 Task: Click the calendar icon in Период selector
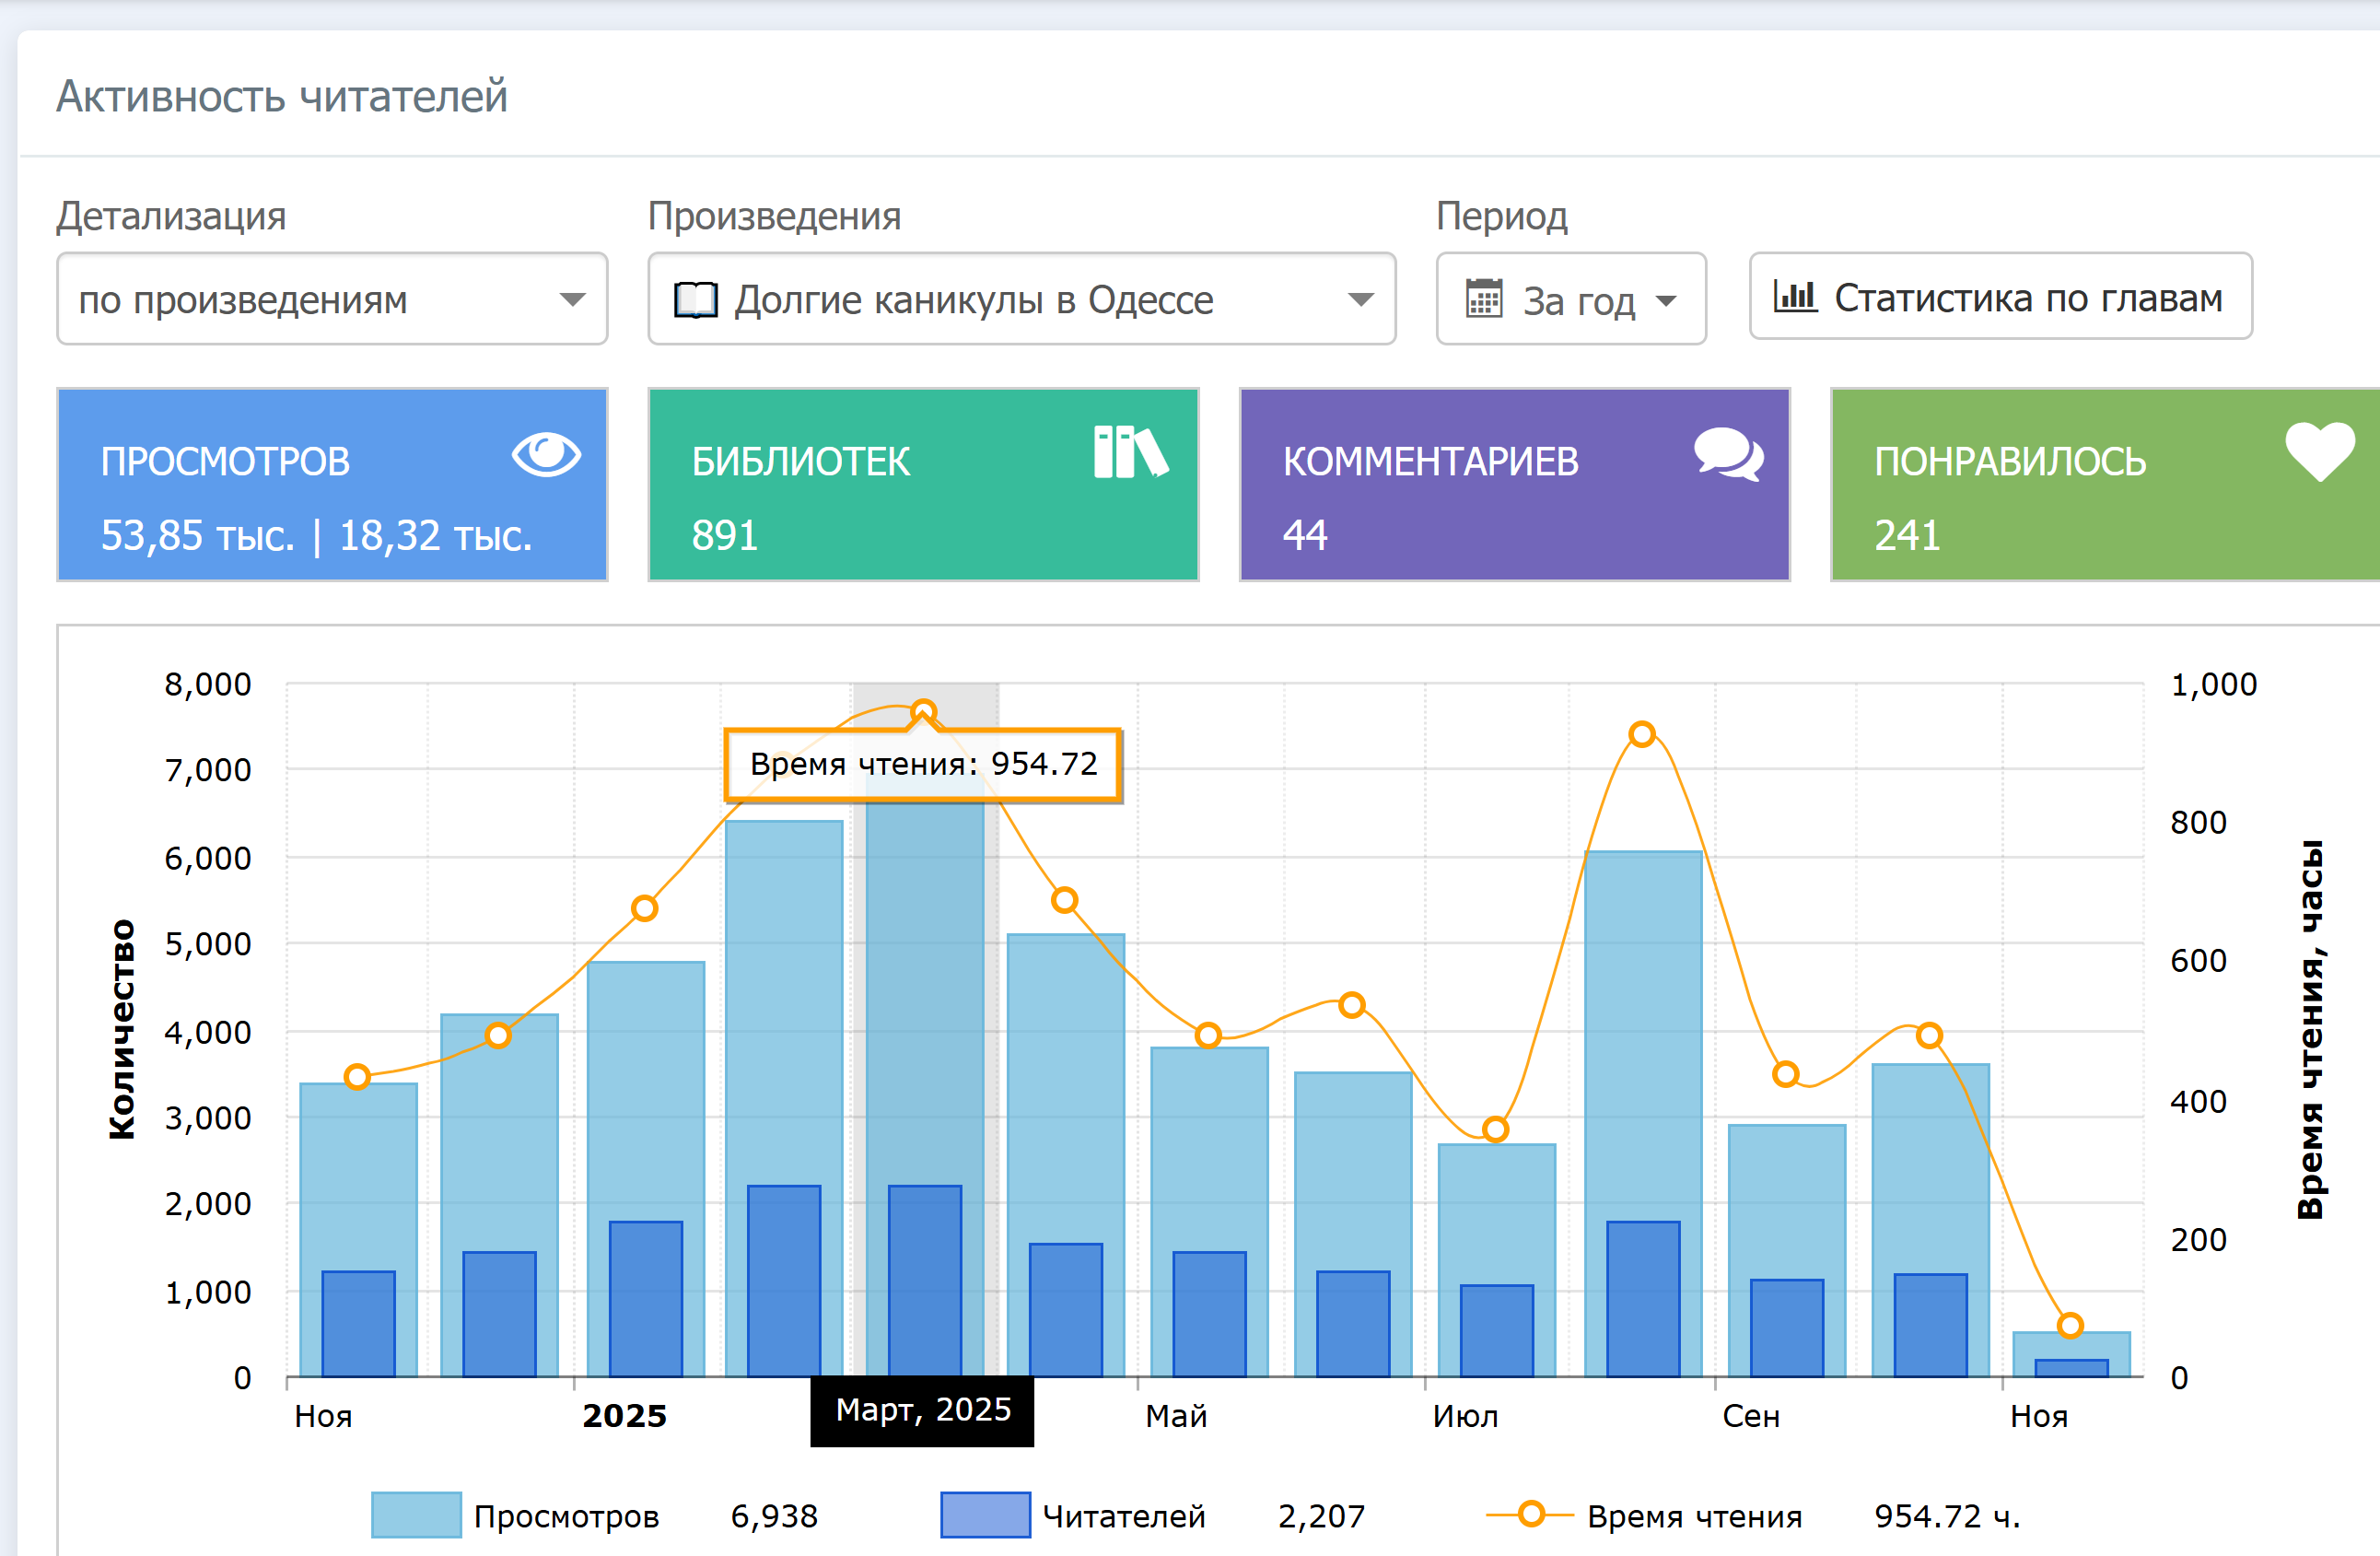pos(1483,299)
